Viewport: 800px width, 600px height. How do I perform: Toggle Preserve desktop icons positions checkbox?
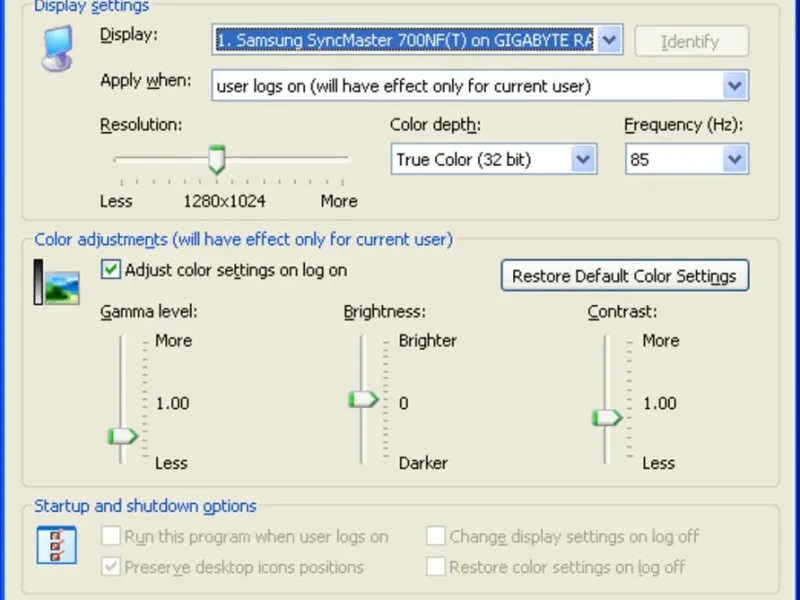click(111, 567)
